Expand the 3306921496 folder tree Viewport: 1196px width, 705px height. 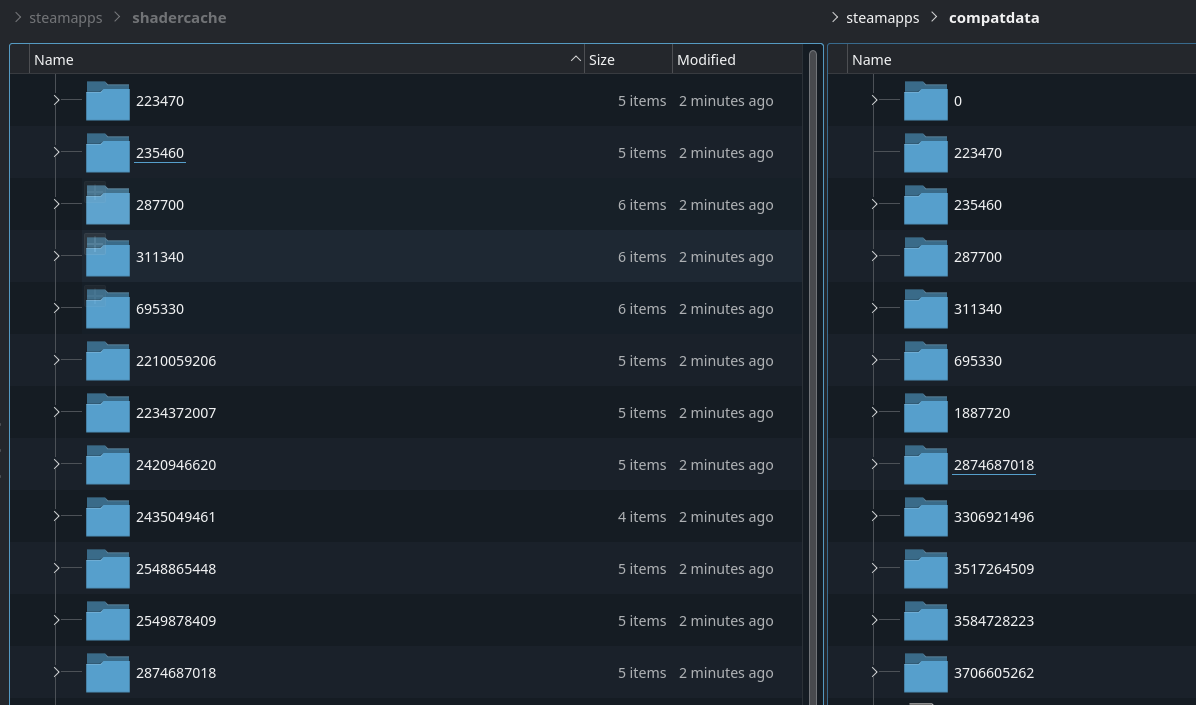click(874, 515)
